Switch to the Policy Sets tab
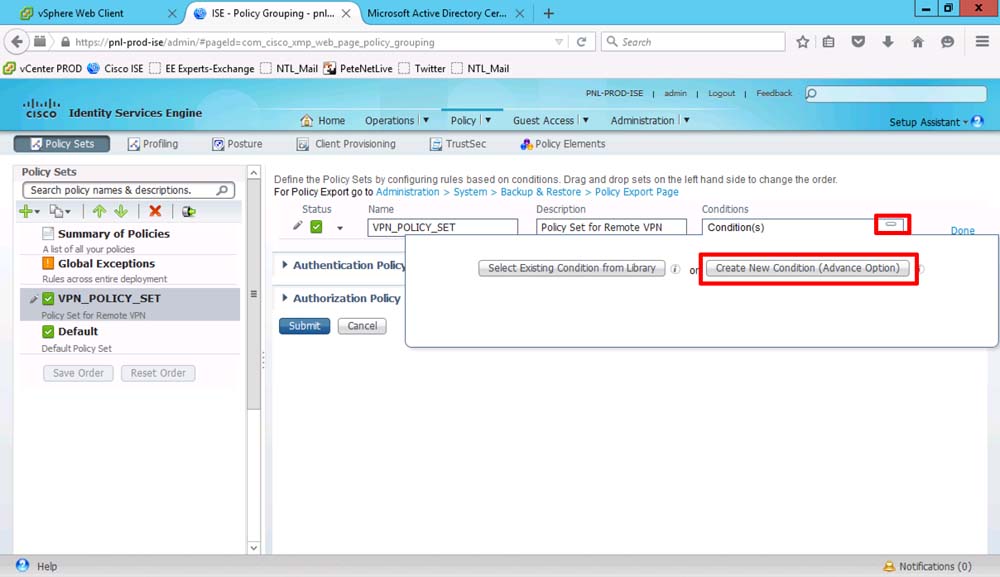This screenshot has width=1000, height=577. (x=62, y=144)
